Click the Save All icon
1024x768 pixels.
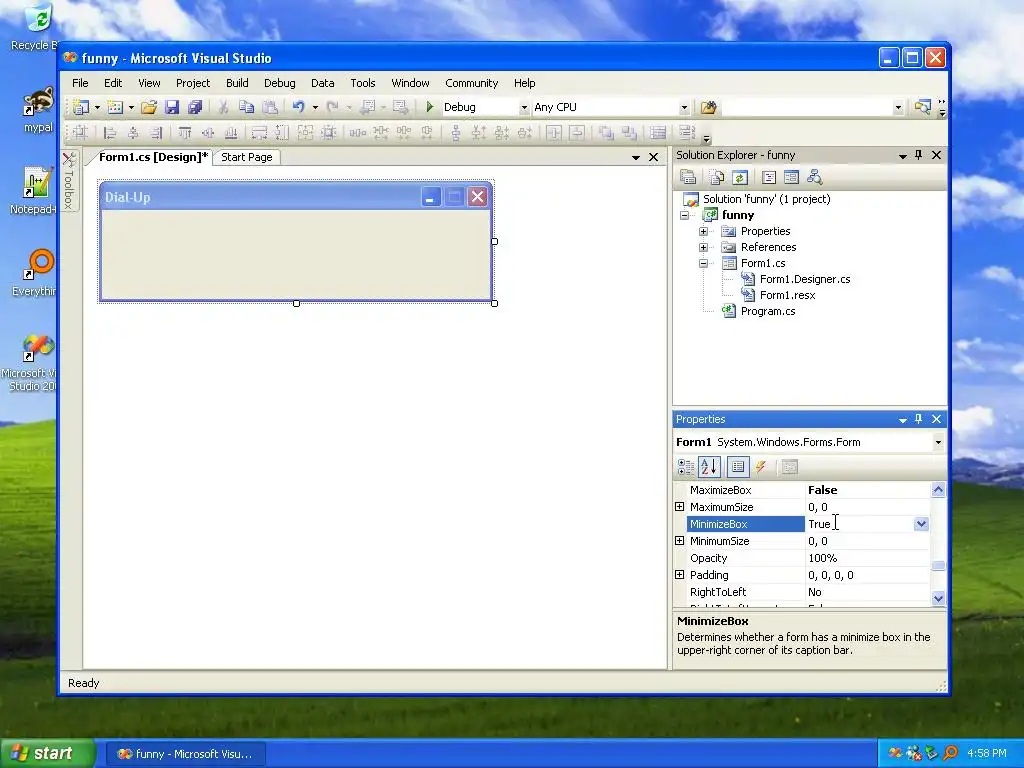click(195, 107)
